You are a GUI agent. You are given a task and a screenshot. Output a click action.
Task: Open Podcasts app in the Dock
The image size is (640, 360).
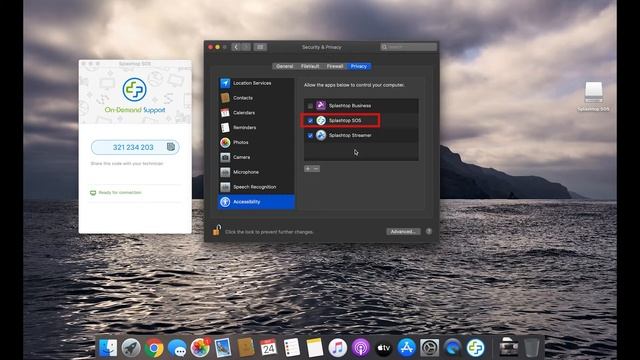click(360, 348)
